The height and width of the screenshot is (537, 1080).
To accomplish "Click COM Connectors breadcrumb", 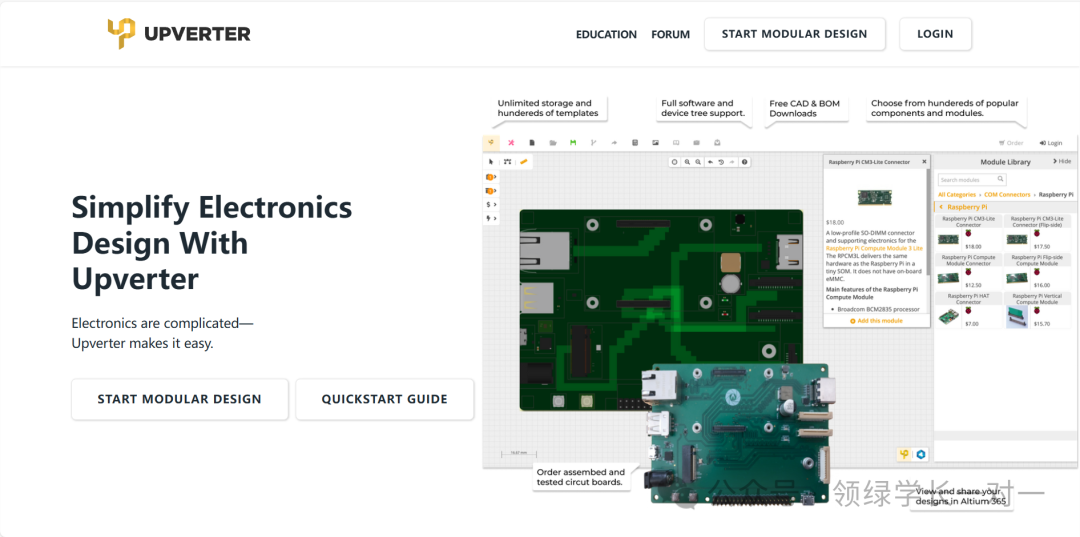I will [1007, 195].
